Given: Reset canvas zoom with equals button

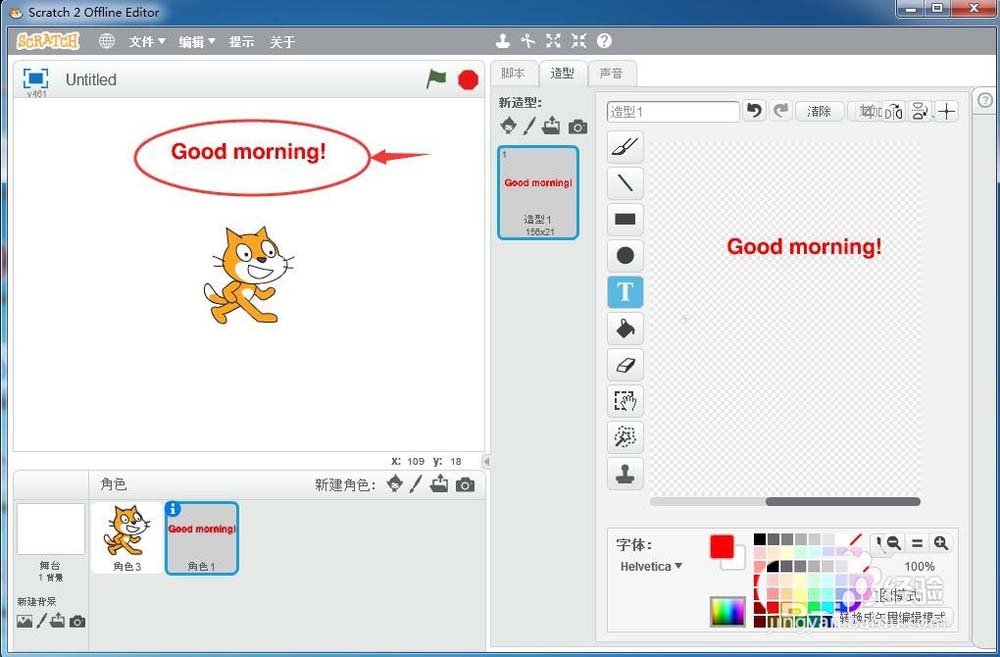Looking at the screenshot, I should (917, 543).
